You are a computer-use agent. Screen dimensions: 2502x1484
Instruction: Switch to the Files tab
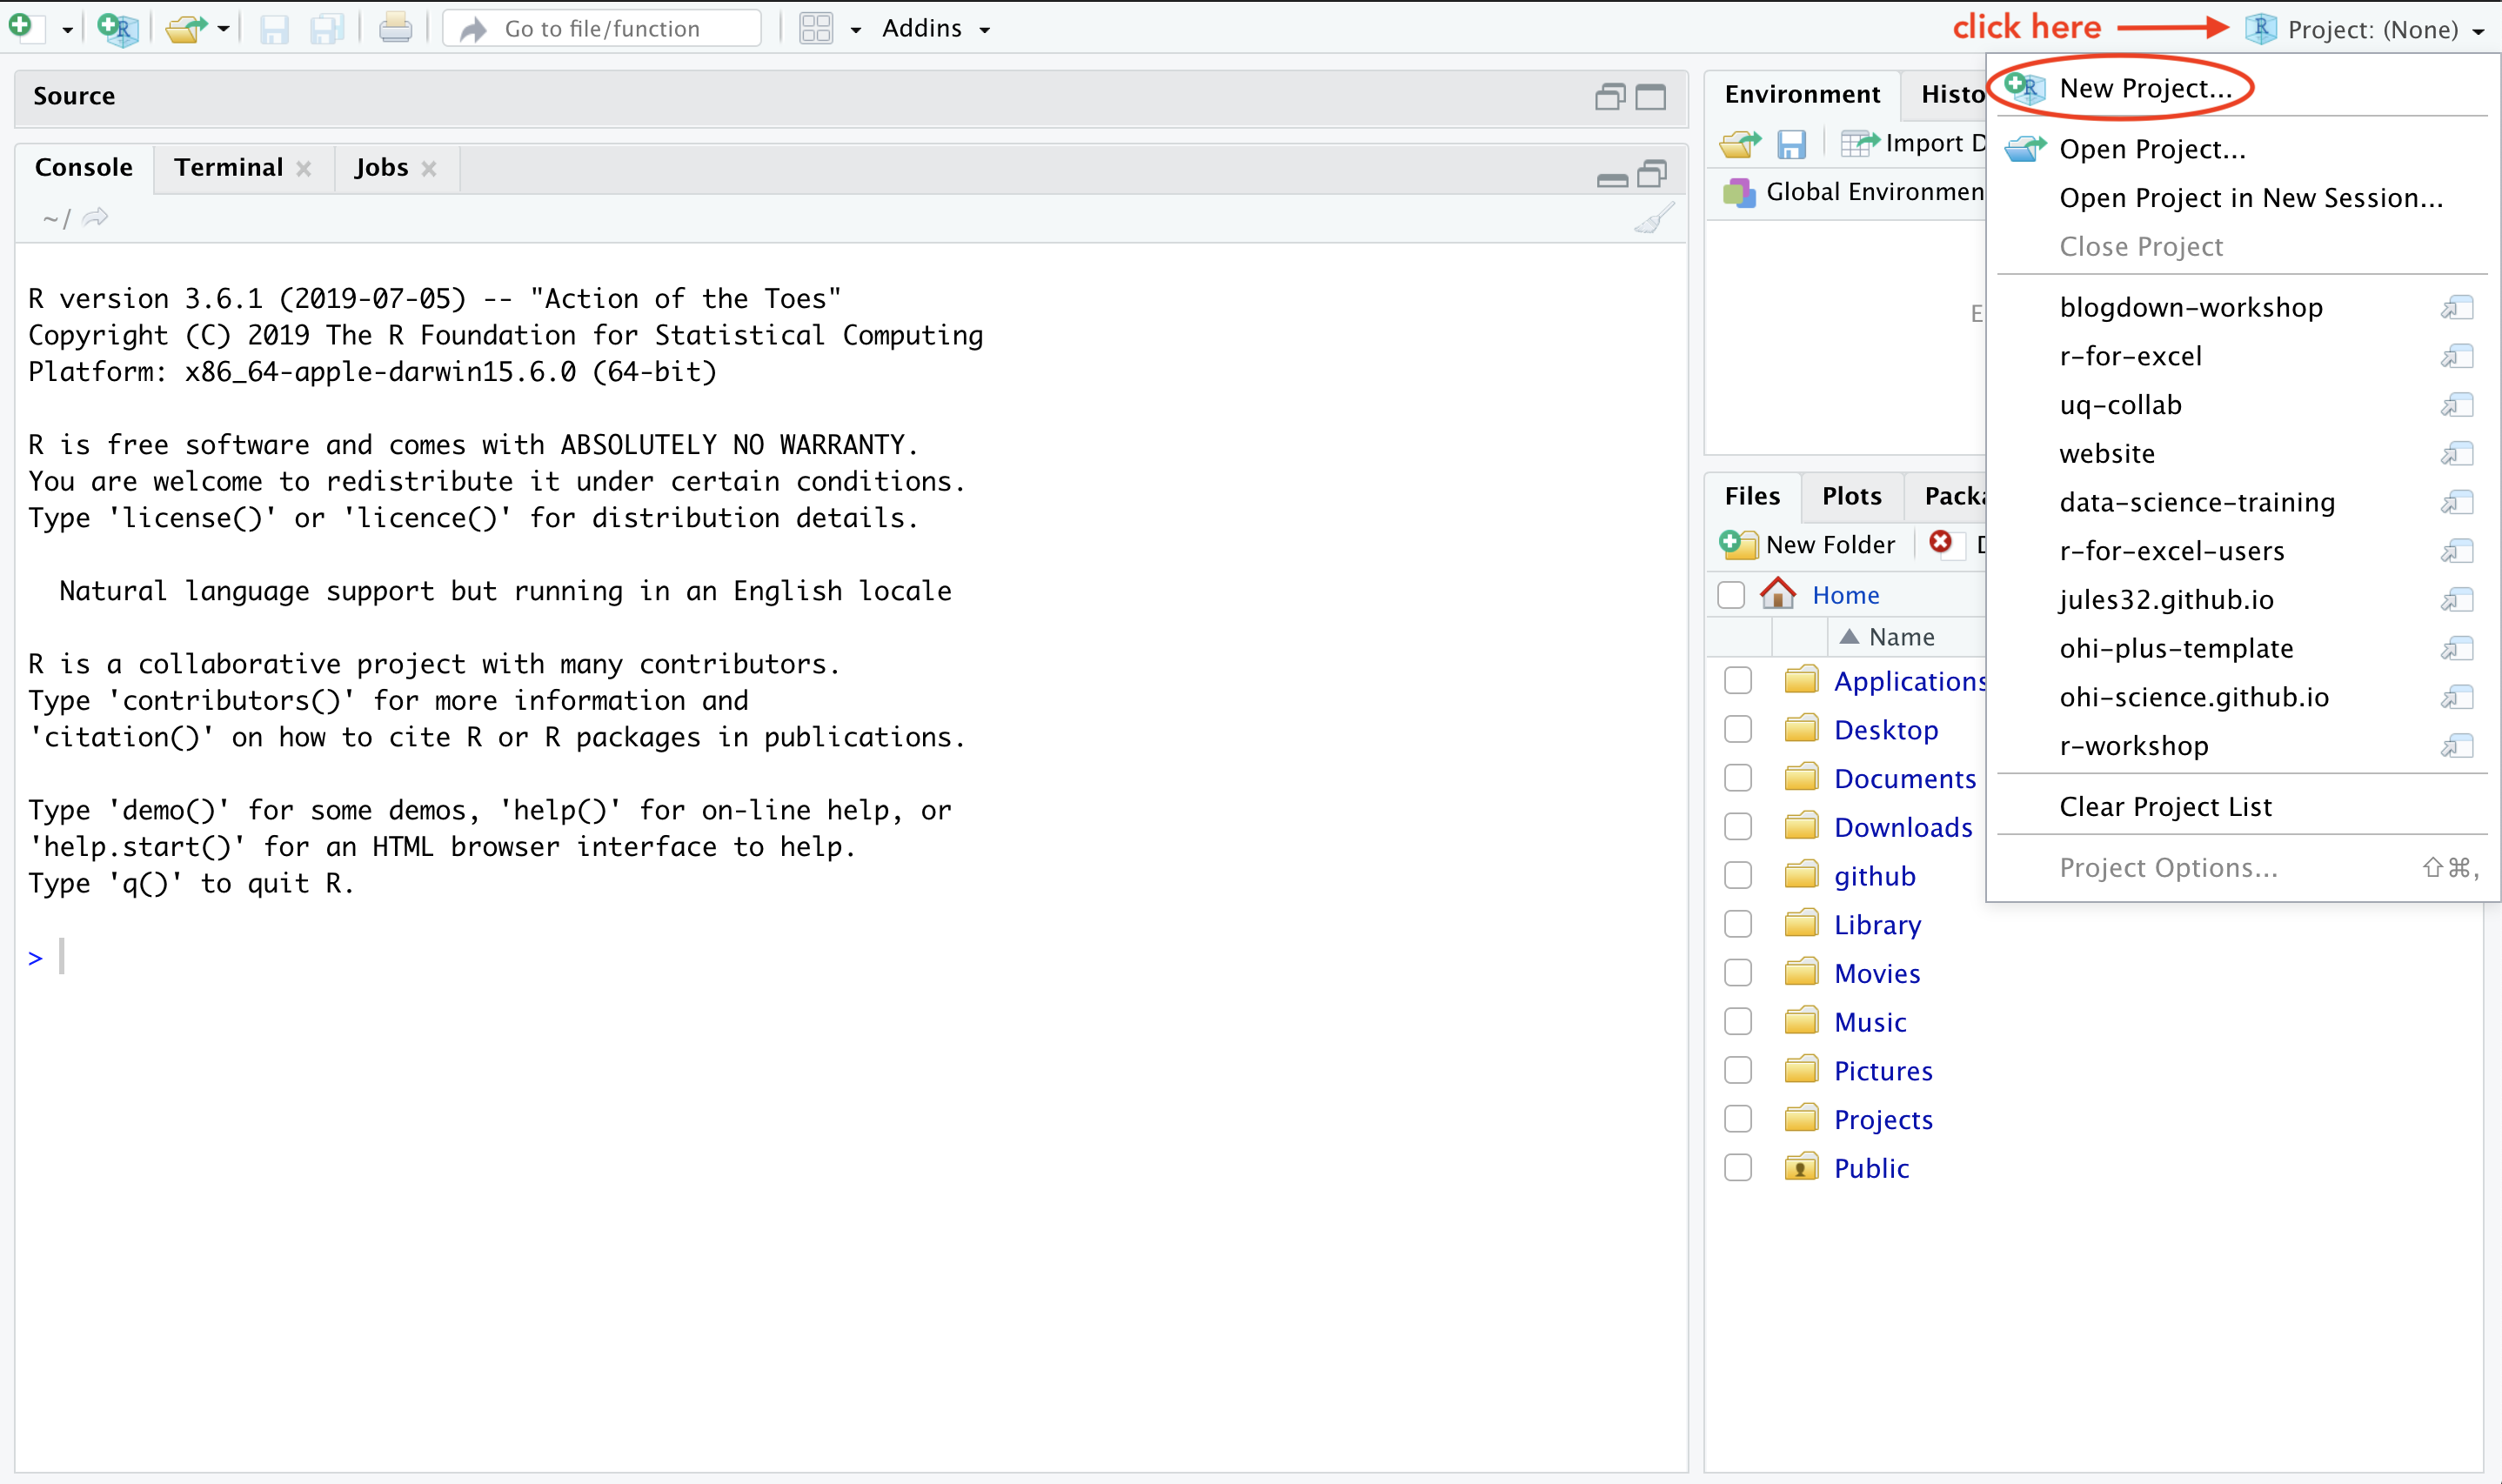click(1752, 496)
